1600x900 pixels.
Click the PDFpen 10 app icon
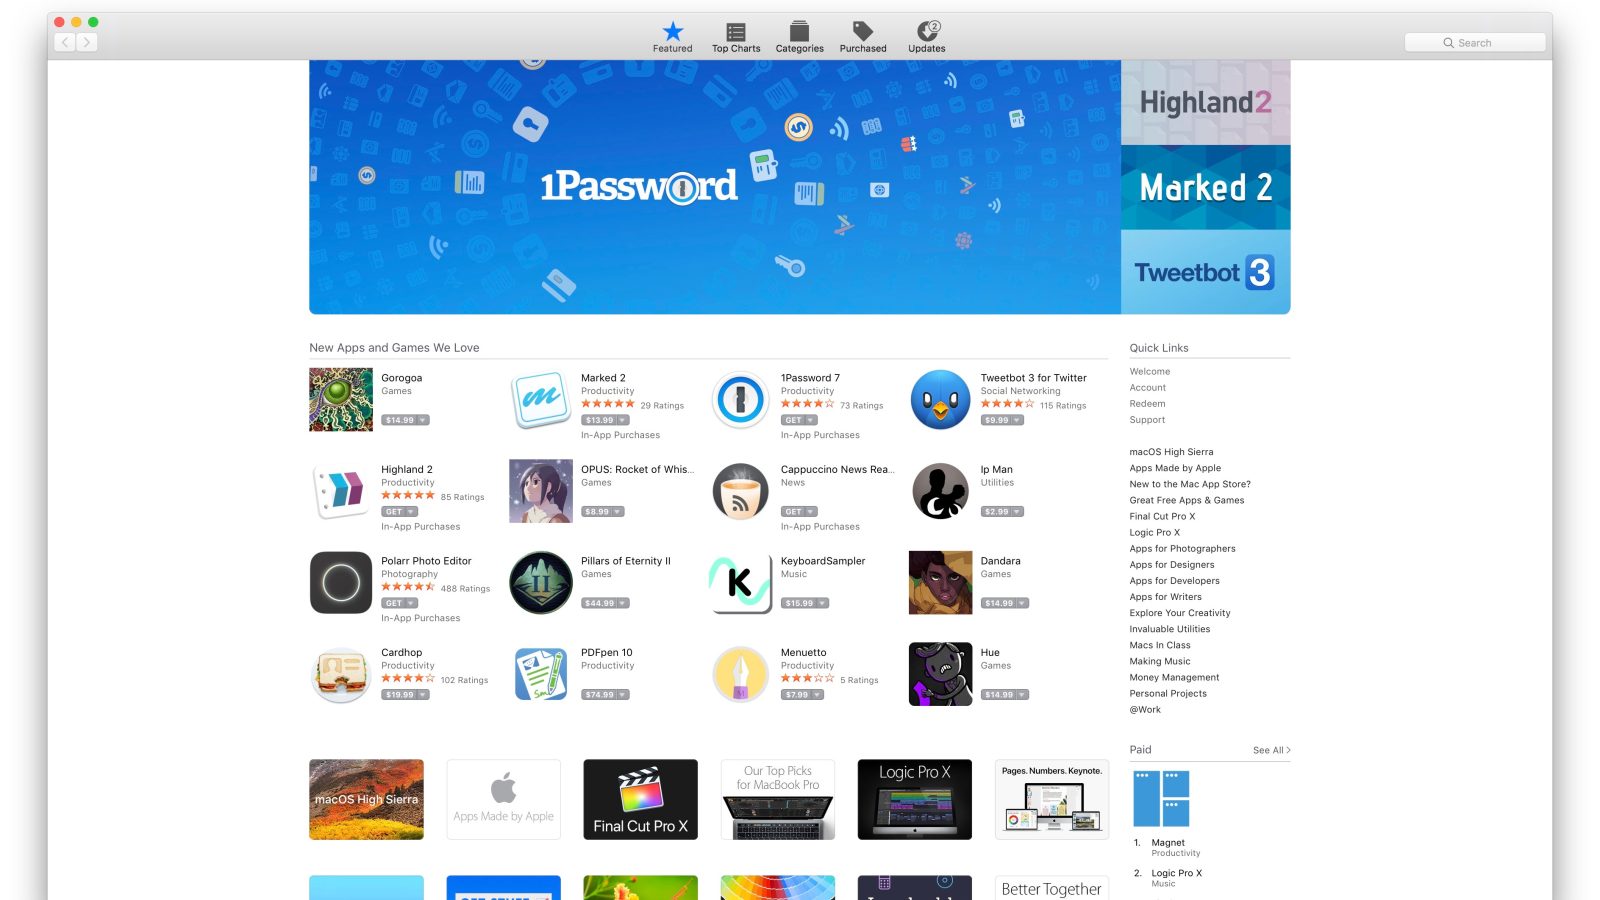pos(541,674)
